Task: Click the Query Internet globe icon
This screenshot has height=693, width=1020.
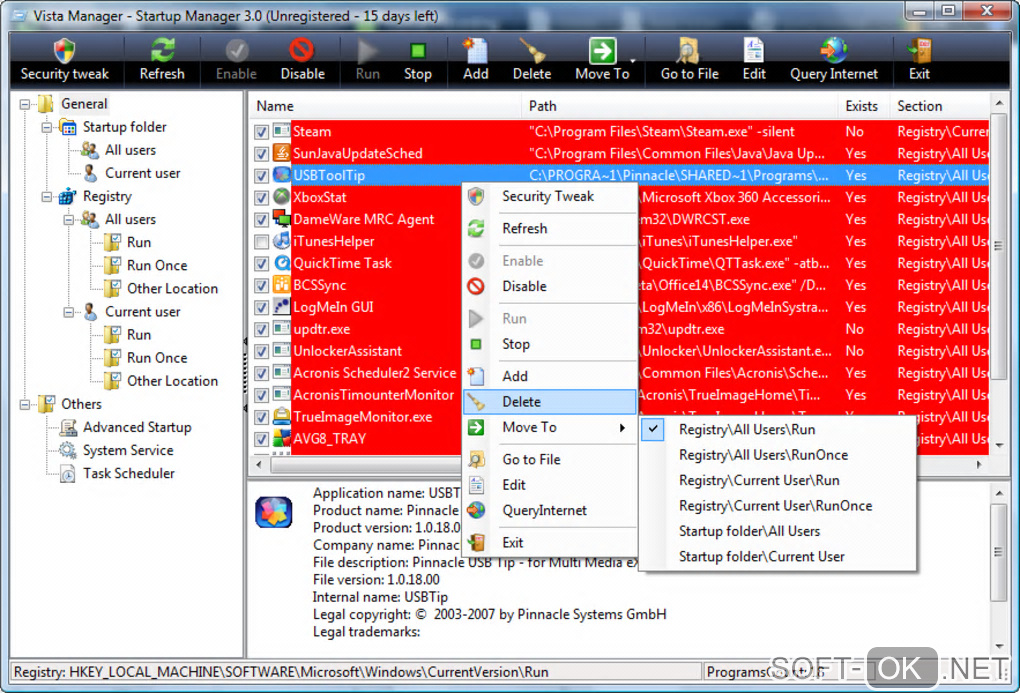Action: (x=833, y=50)
